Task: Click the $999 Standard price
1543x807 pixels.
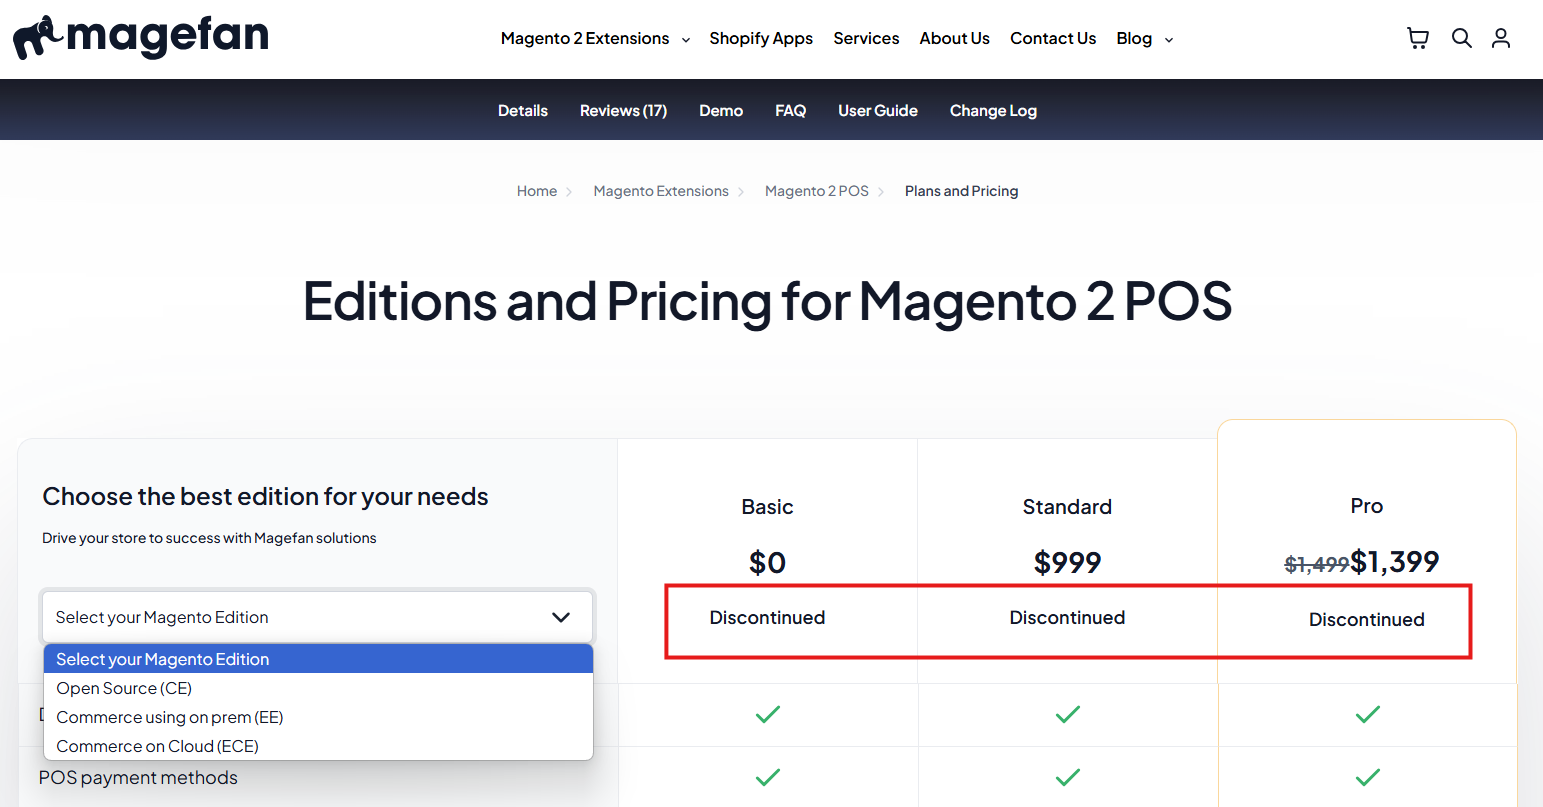Action: point(1067,562)
